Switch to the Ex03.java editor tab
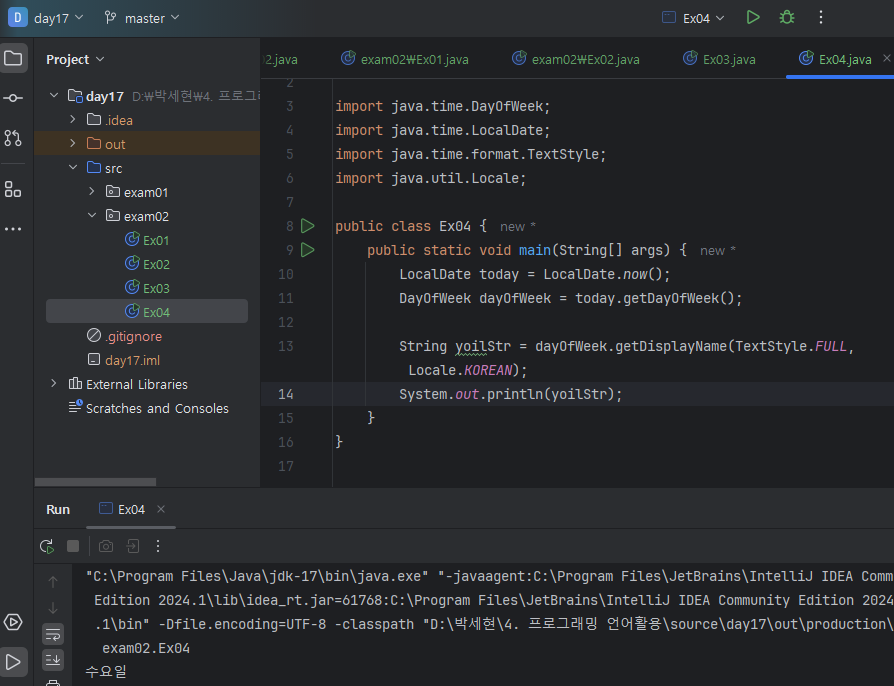The height and width of the screenshot is (686, 894). tap(728, 59)
